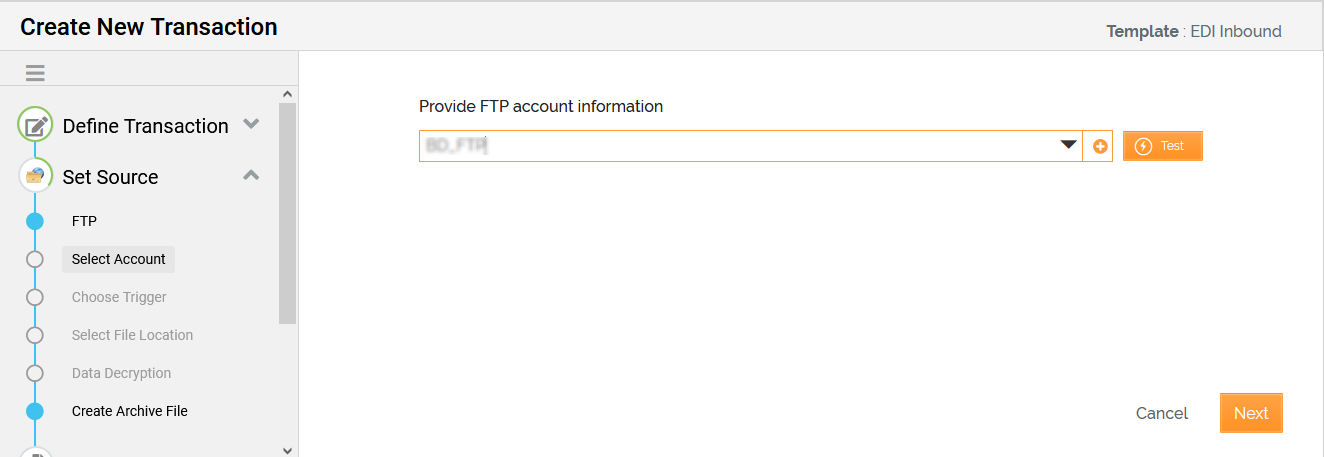The image size is (1324, 457).
Task: Open the Select Account step
Action: tap(118, 259)
